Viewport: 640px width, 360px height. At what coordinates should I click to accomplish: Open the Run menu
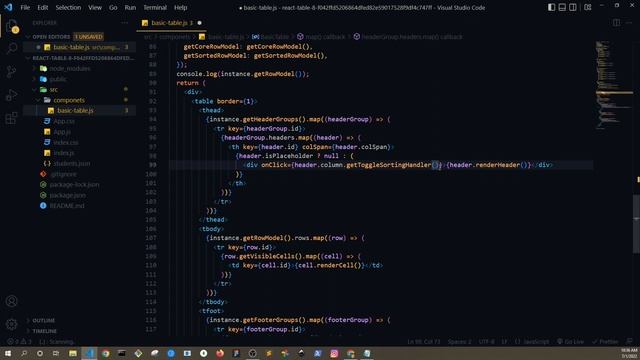(130, 7)
